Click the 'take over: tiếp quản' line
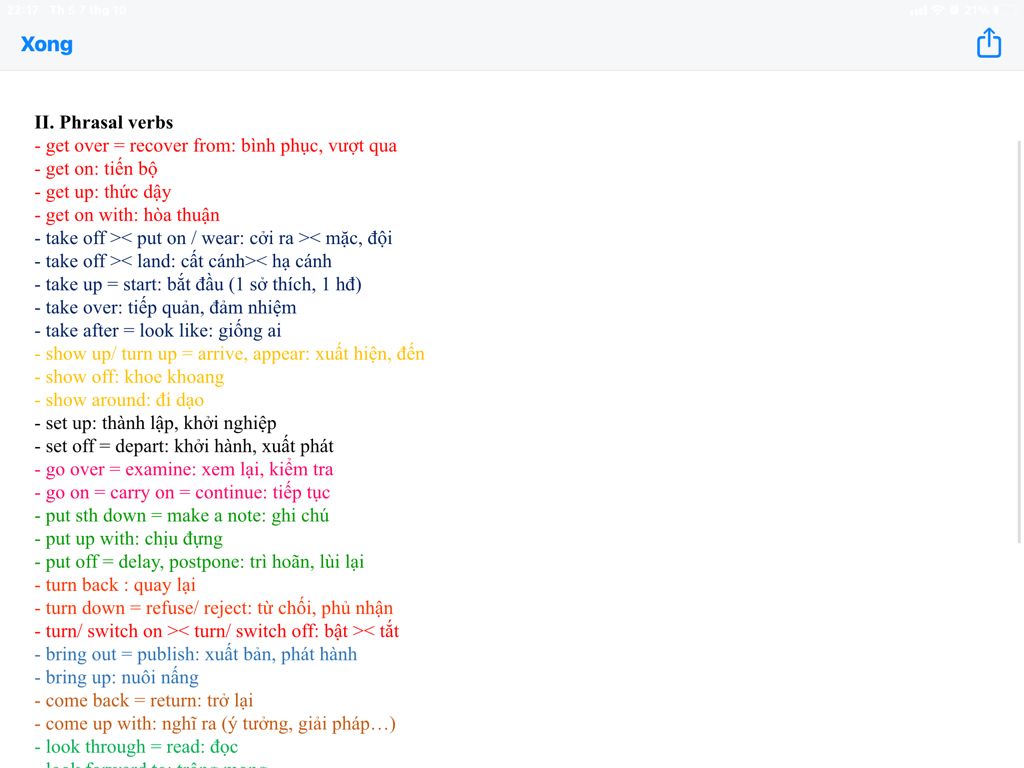This screenshot has width=1024, height=768. point(165,308)
